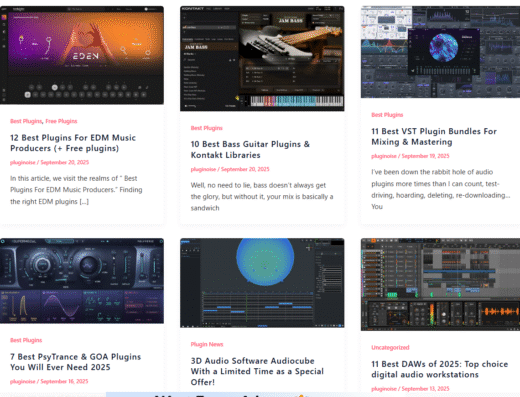The height and width of the screenshot is (397, 520).
Task: Open '10 Best Bass Guitar Plugins & Kontakt Libraries'
Action: (250, 150)
